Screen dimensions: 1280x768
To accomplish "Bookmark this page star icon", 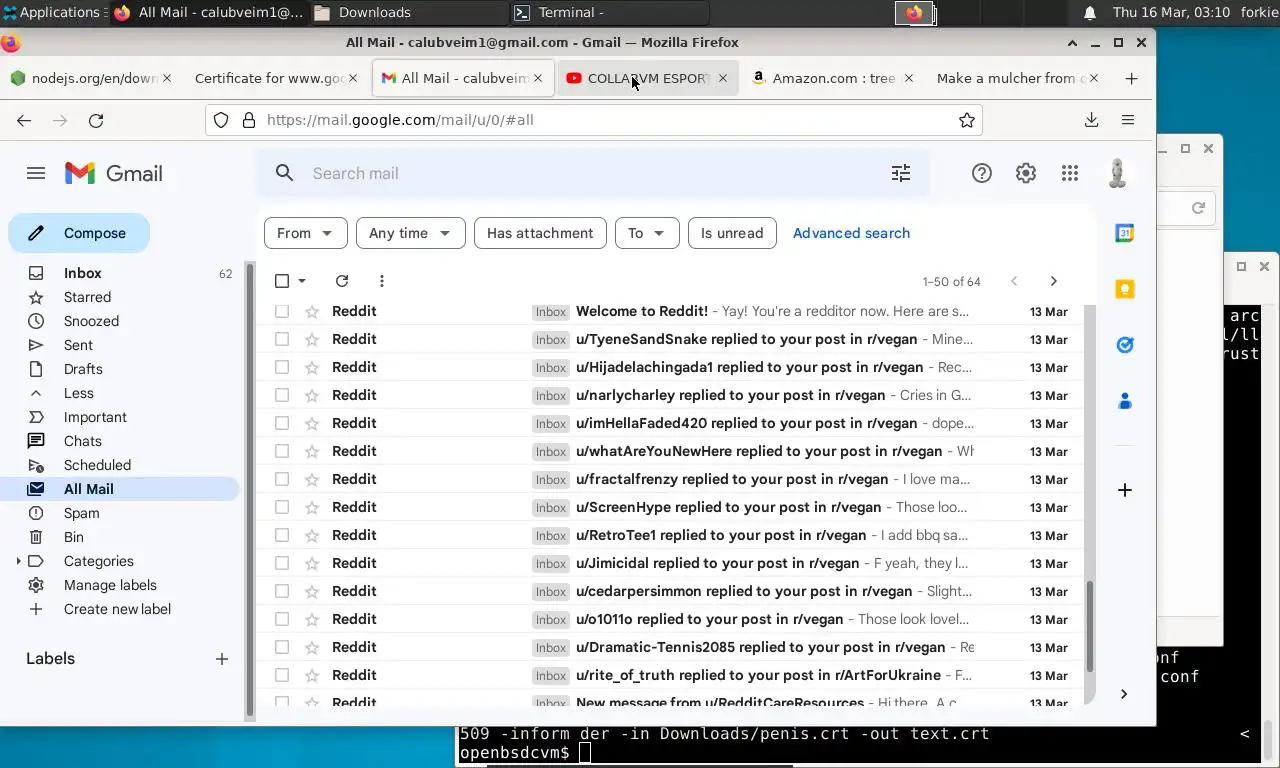I will coord(967,120).
